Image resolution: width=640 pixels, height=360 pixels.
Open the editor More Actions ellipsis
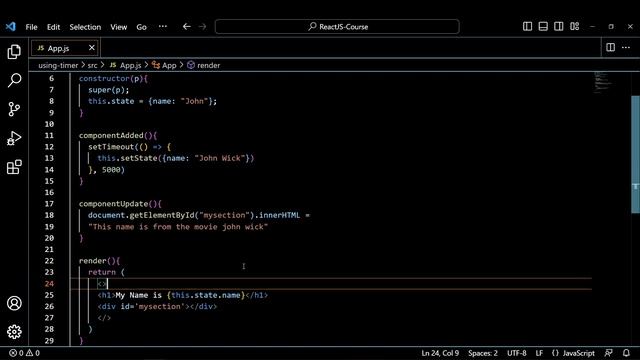626,47
